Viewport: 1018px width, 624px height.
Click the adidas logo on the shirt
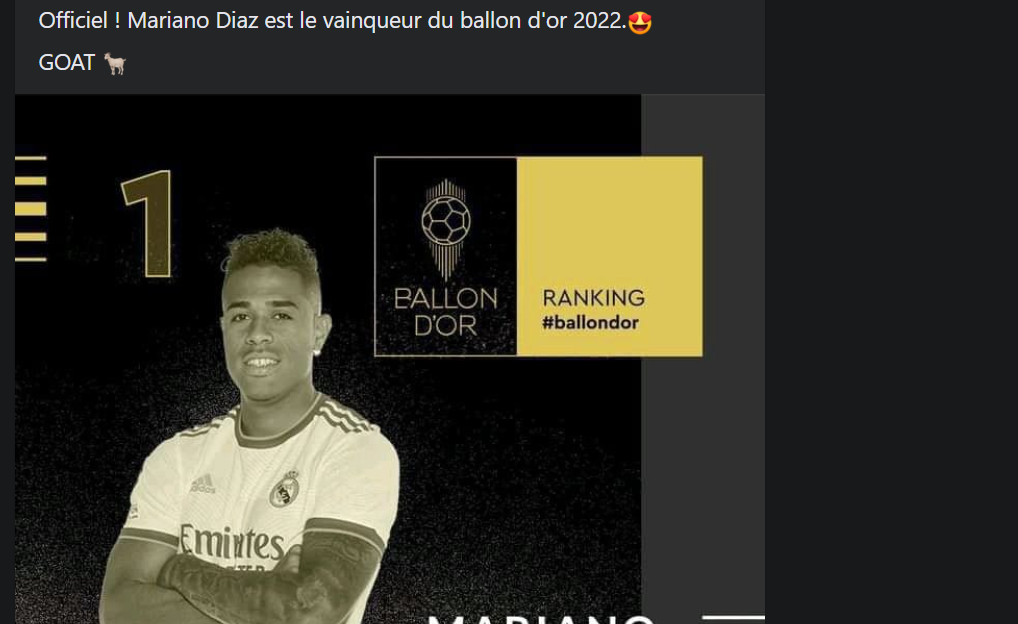pyautogui.click(x=203, y=484)
